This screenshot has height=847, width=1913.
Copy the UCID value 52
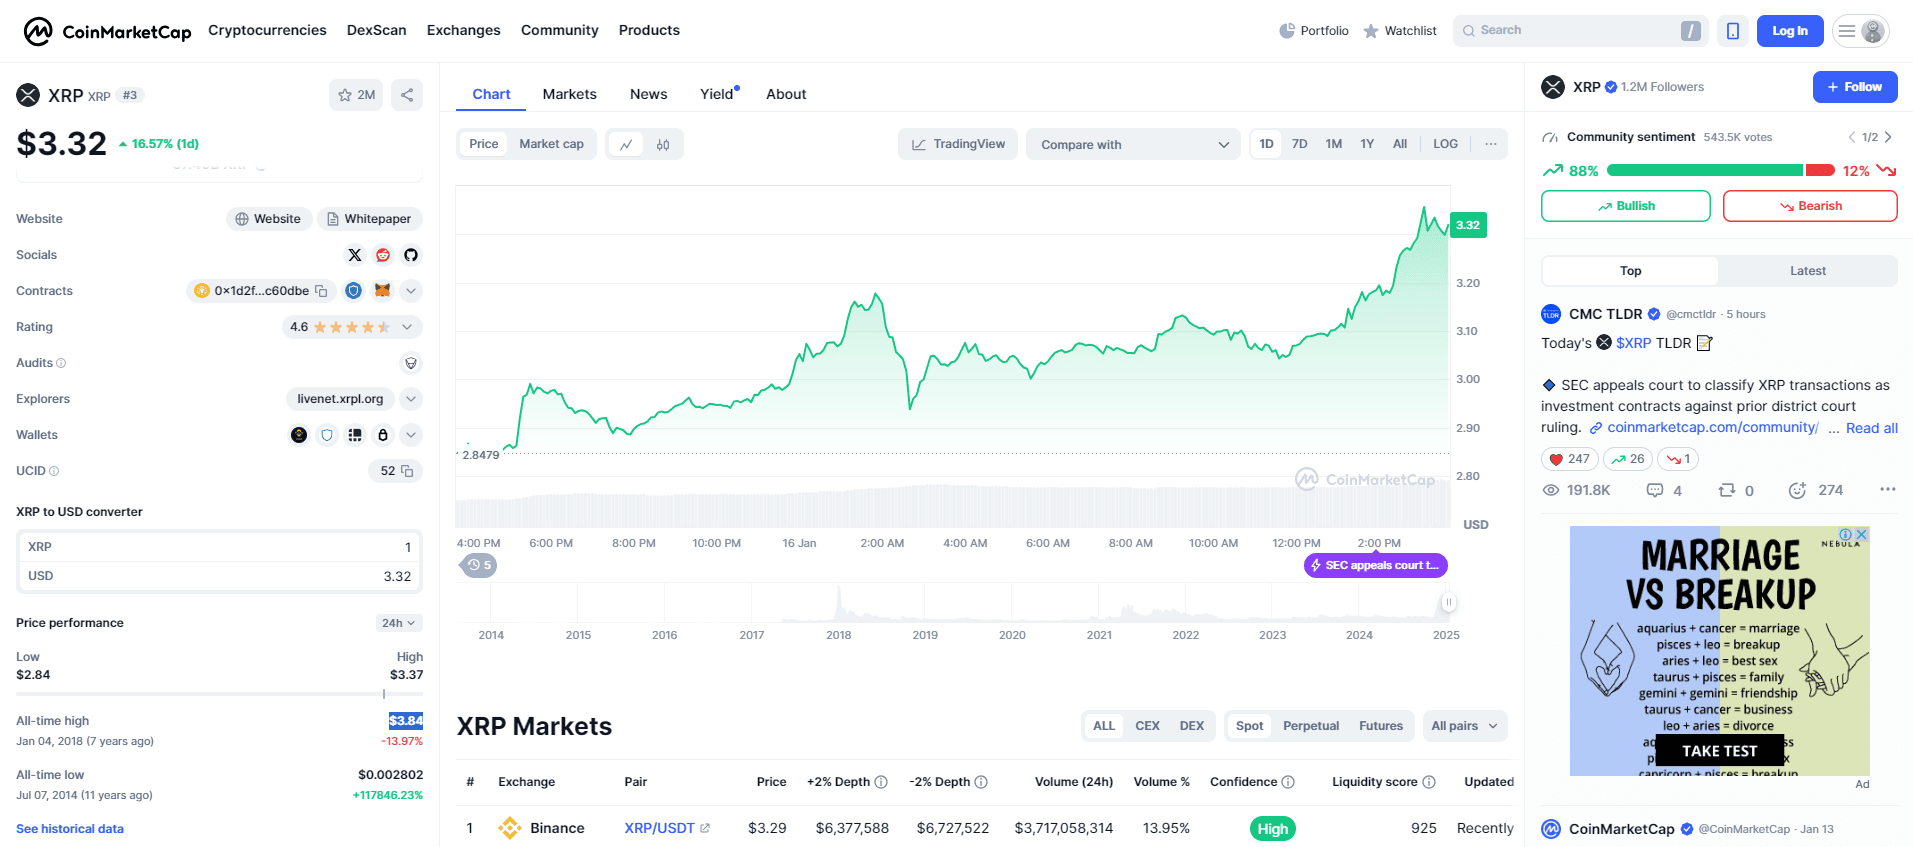[407, 471]
